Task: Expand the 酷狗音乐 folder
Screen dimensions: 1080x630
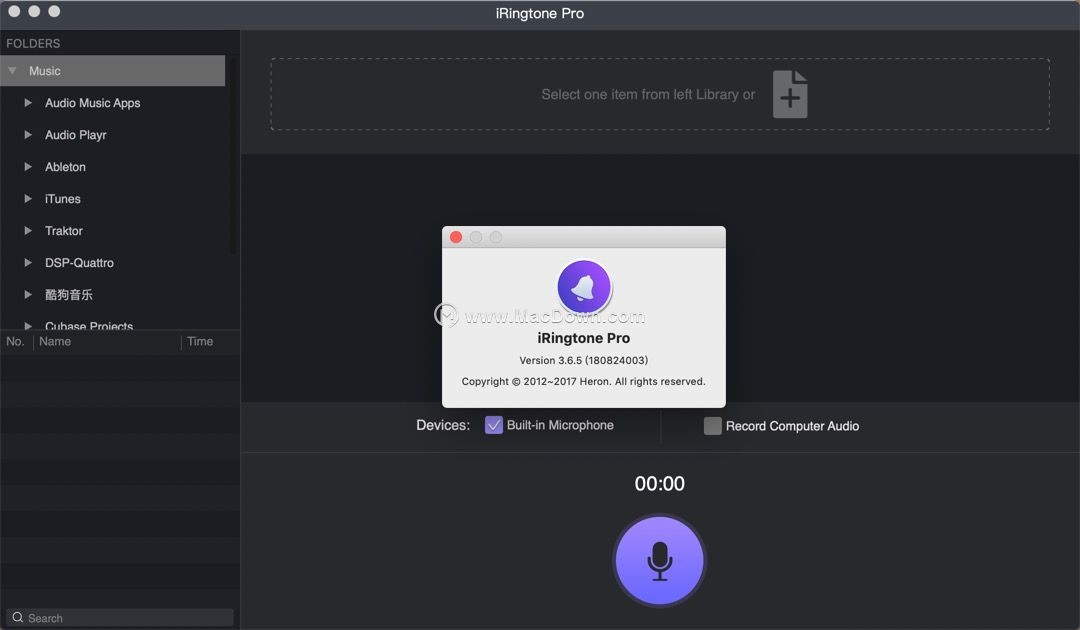Action: pyautogui.click(x=28, y=295)
